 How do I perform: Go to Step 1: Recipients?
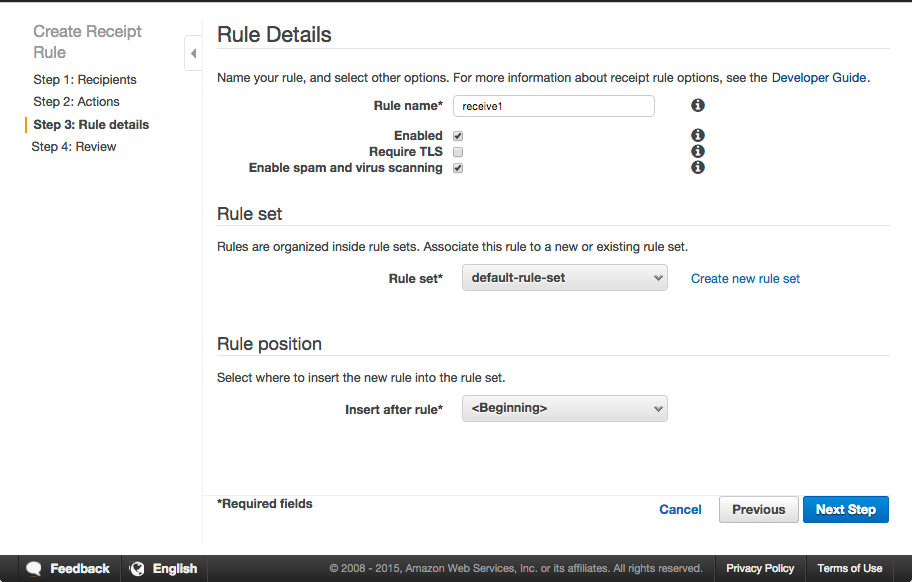pyautogui.click(x=85, y=80)
